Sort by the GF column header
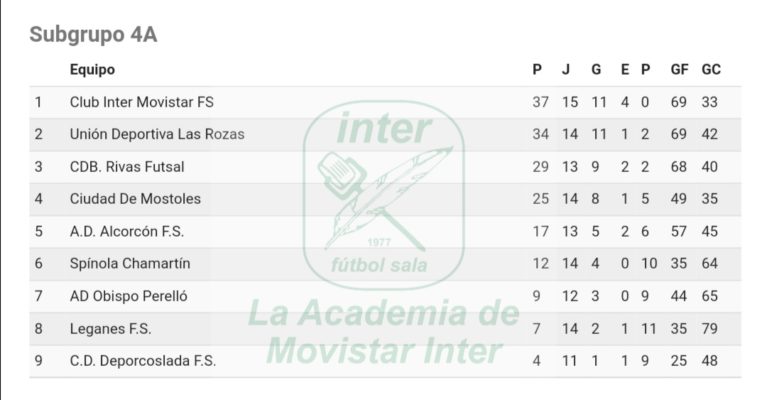This screenshot has width=767, height=400. [679, 69]
